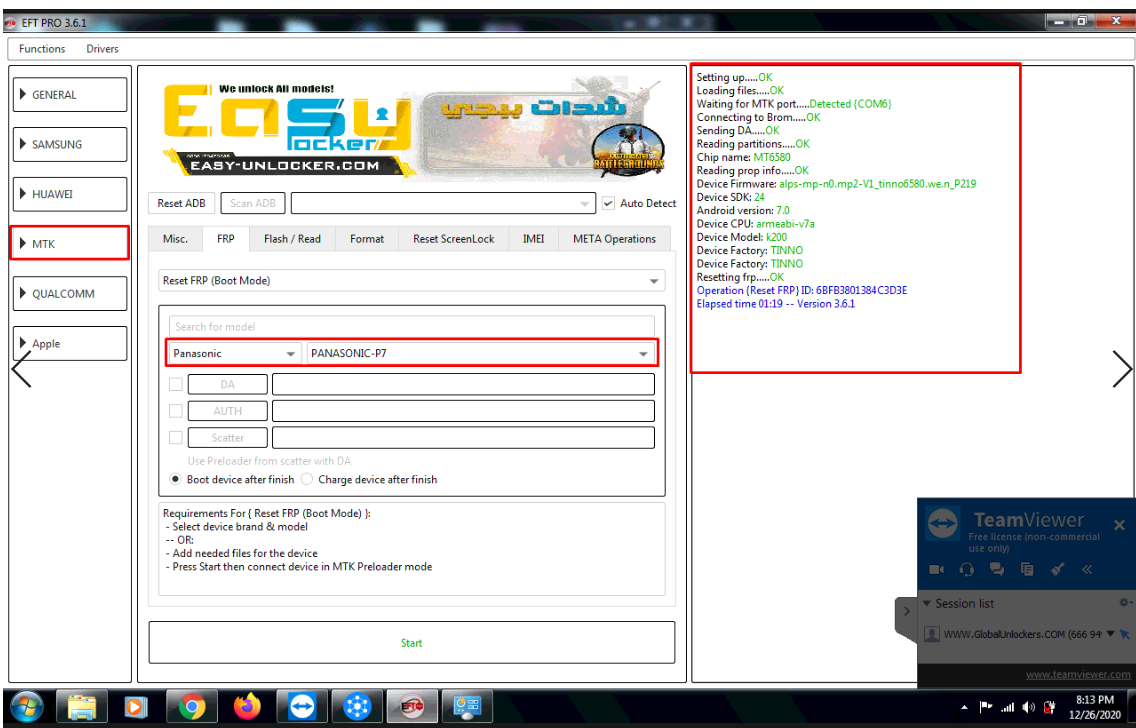Show hidden tray icons arrow
The height and width of the screenshot is (728, 1136).
point(964,707)
